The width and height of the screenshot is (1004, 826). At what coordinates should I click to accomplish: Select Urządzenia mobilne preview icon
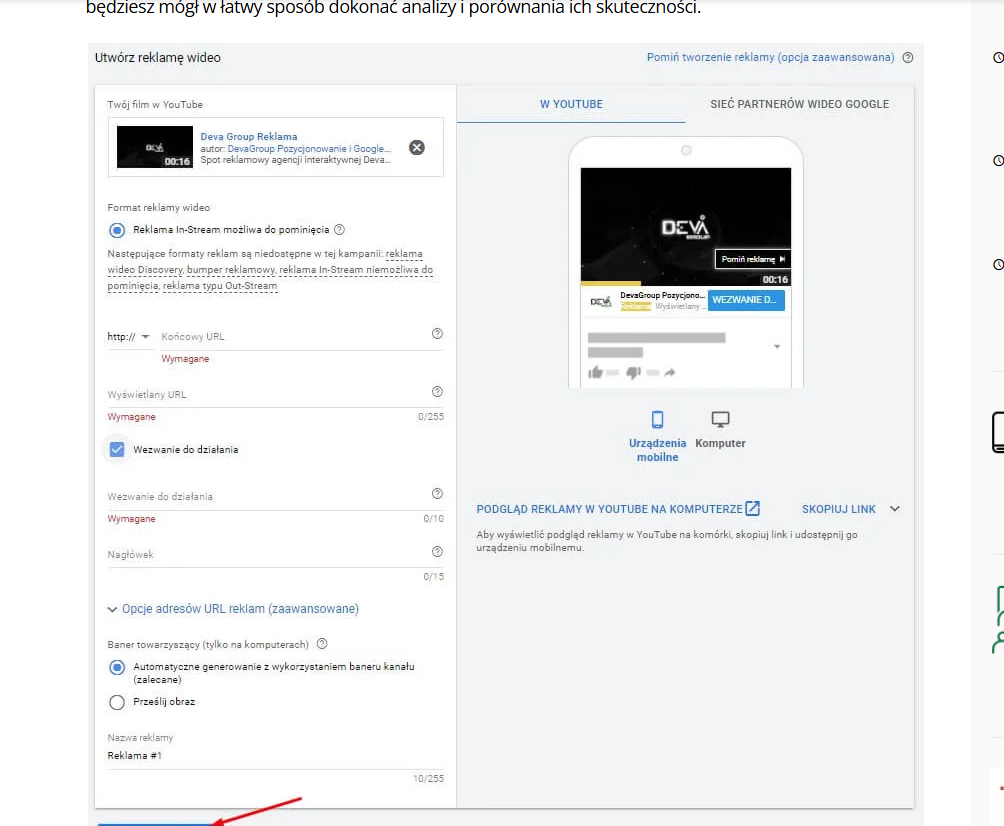pos(657,420)
